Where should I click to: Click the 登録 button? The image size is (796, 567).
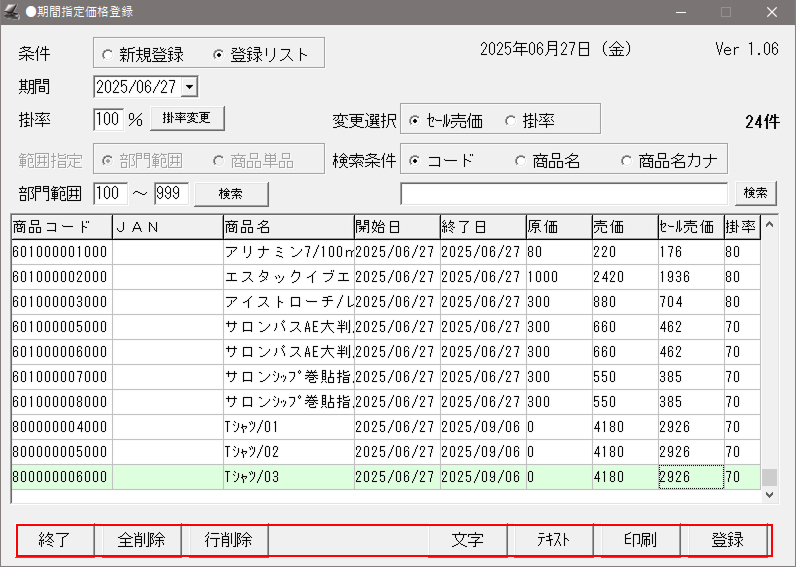pyautogui.click(x=727, y=540)
